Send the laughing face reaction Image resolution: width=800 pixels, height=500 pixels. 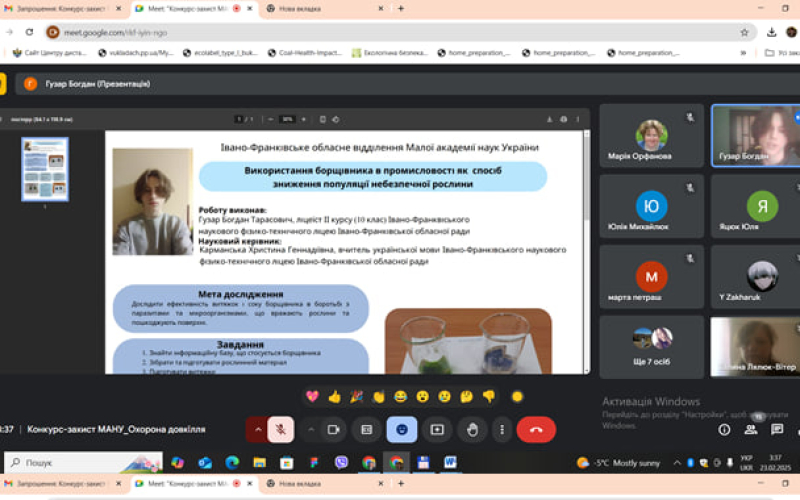point(401,396)
